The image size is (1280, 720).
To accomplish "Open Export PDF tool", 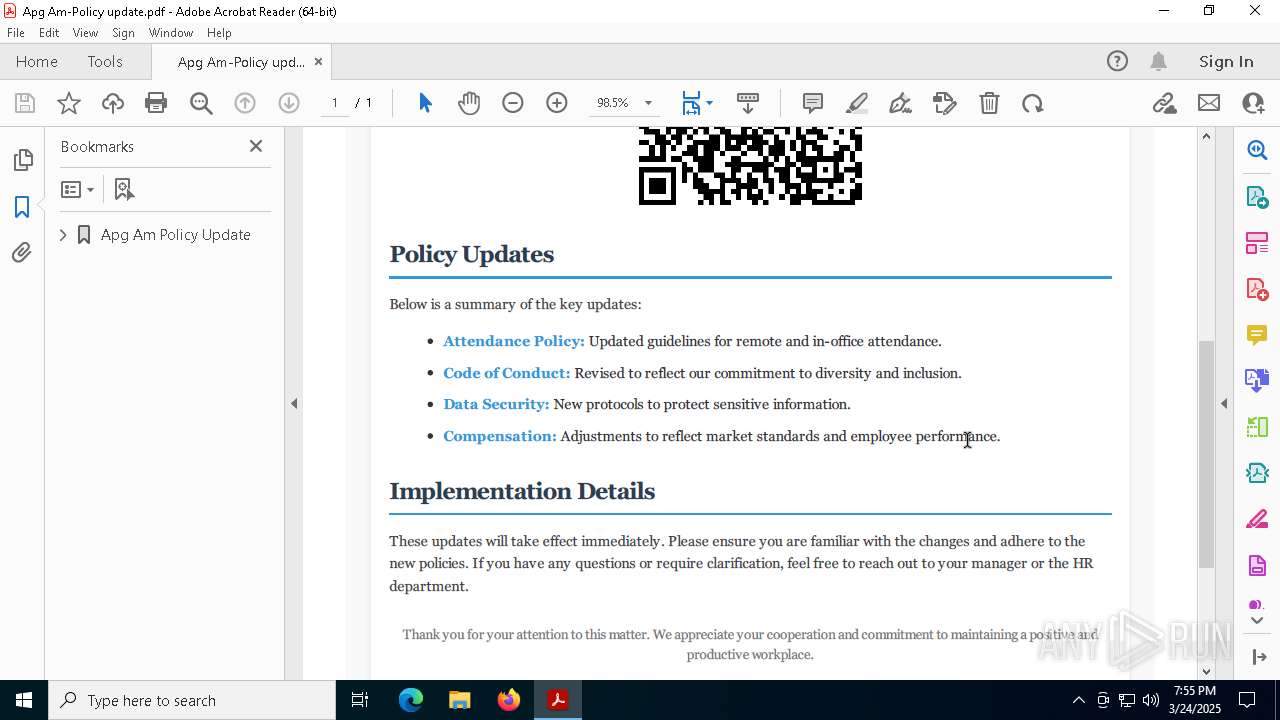I will tap(1257, 197).
